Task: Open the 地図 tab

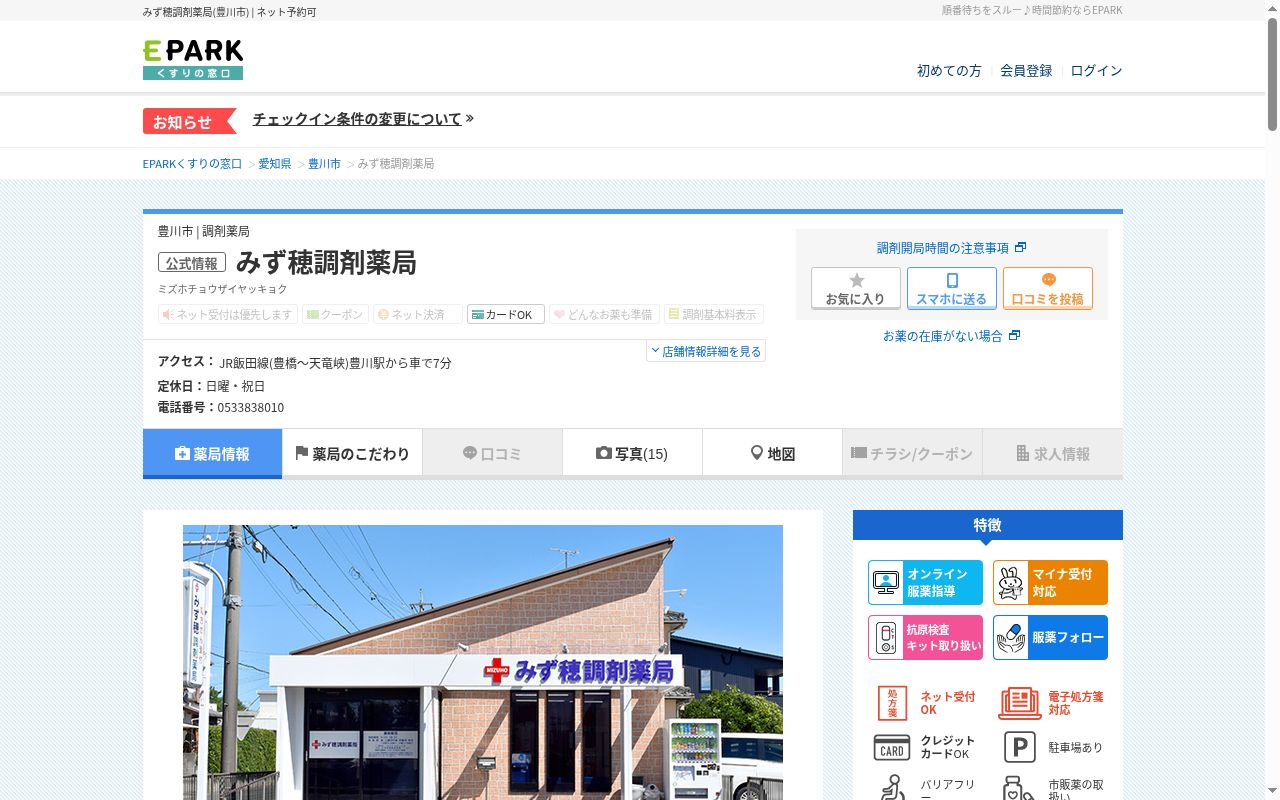Action: [772, 453]
